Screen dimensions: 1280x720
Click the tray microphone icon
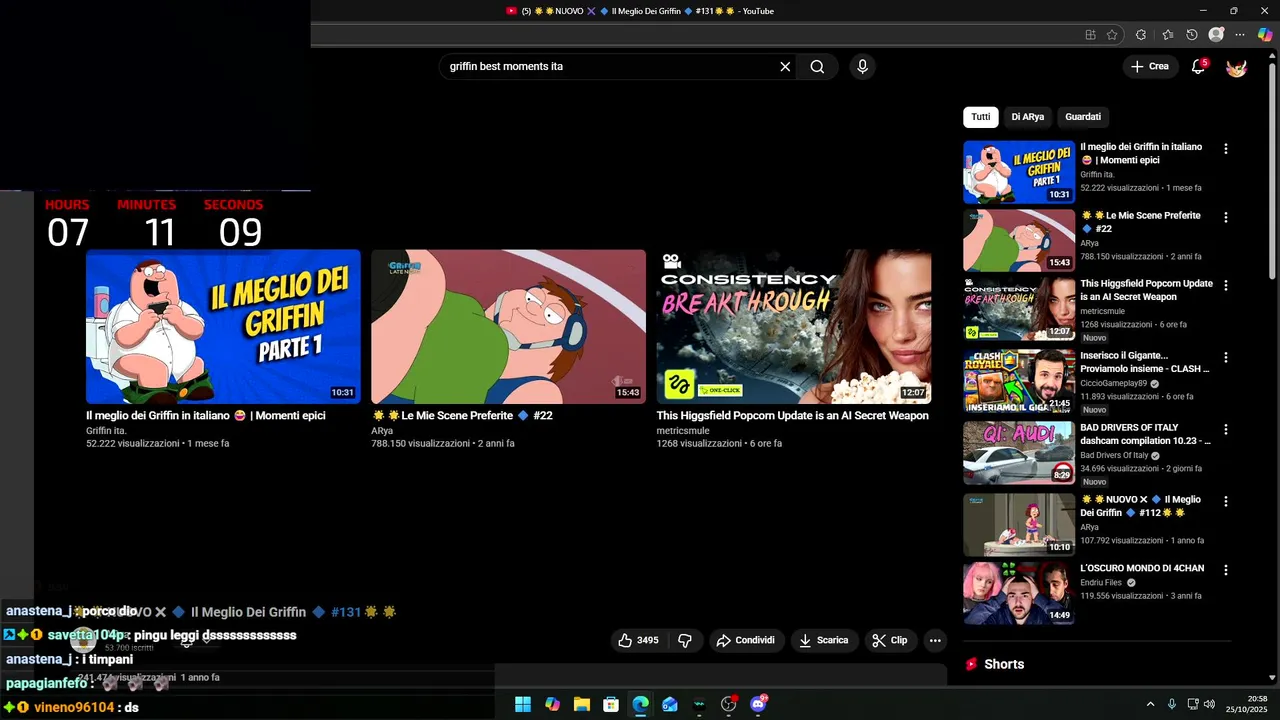point(1172,704)
